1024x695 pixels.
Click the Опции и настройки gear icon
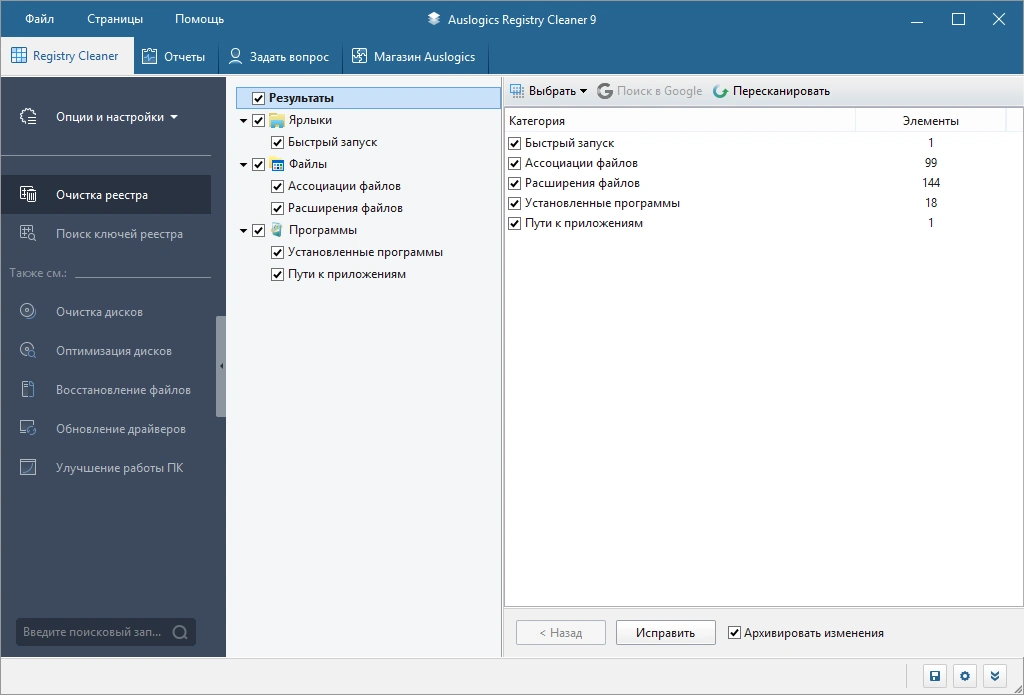(28, 117)
